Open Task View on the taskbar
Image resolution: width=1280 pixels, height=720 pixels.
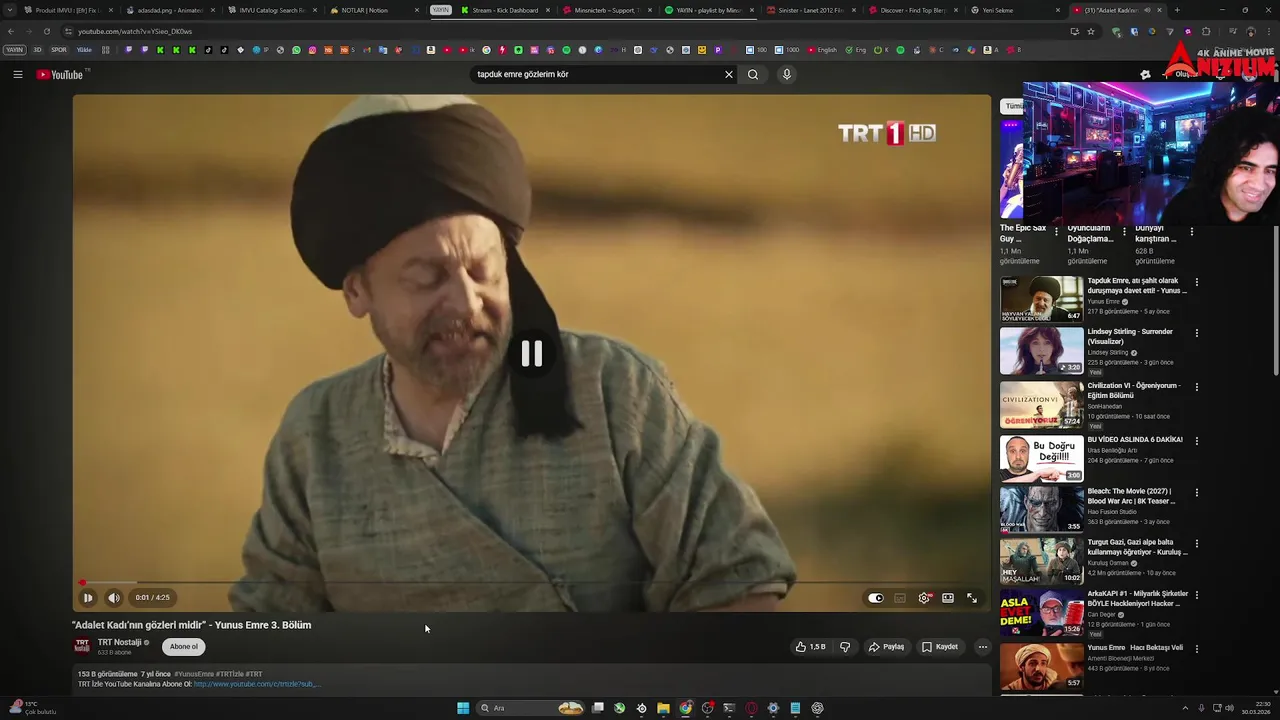pos(598,708)
